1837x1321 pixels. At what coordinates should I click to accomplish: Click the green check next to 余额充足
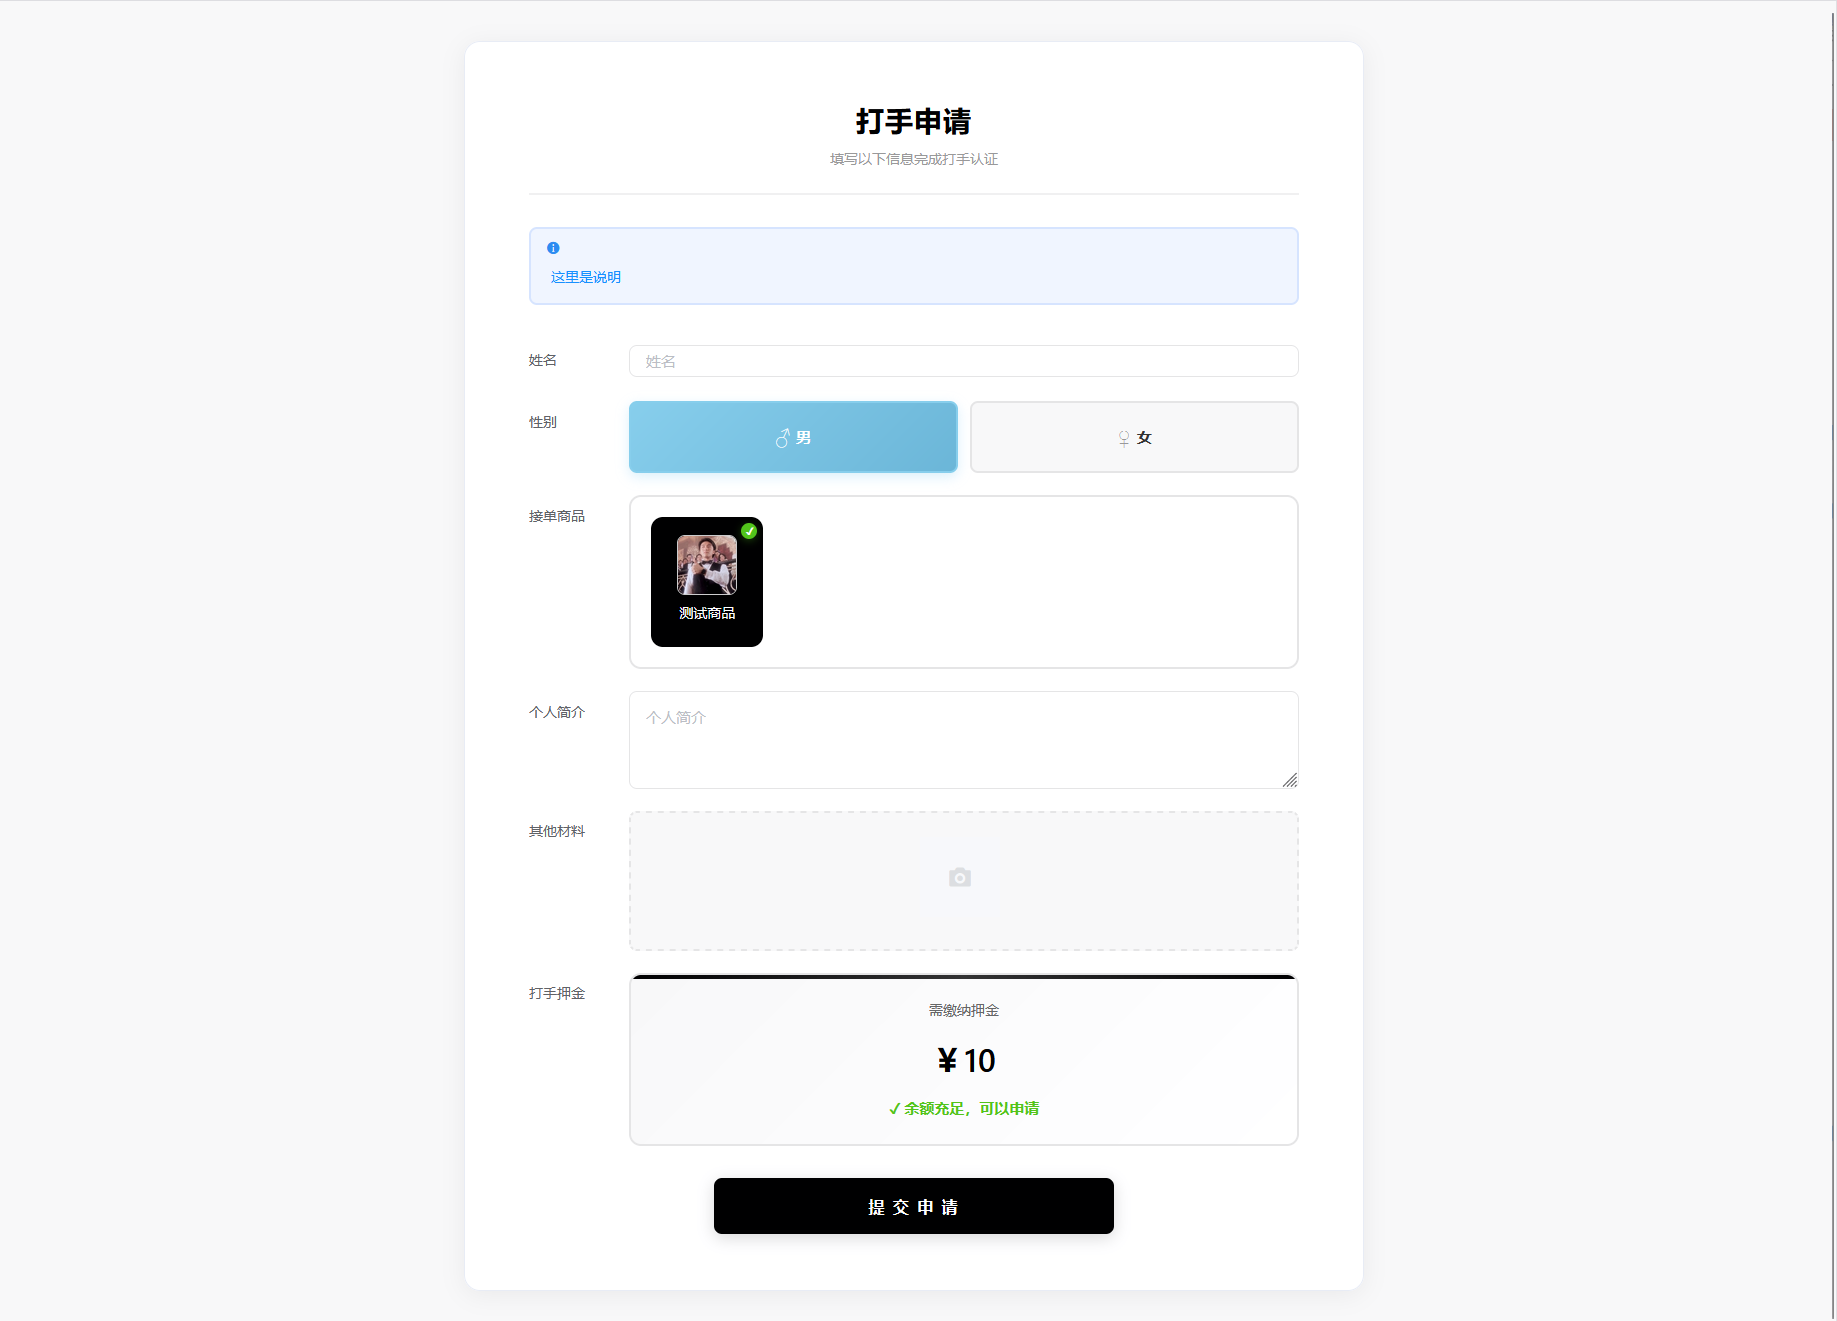tap(894, 1109)
